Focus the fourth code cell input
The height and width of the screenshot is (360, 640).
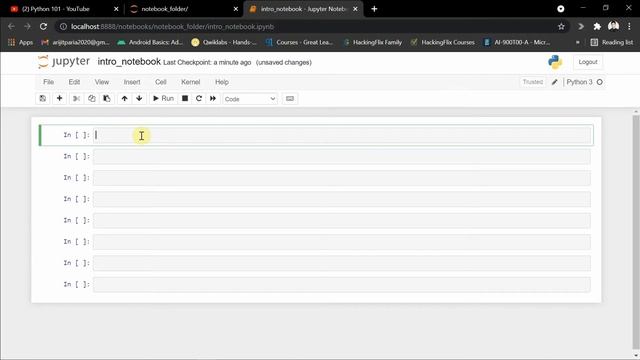pos(342,199)
